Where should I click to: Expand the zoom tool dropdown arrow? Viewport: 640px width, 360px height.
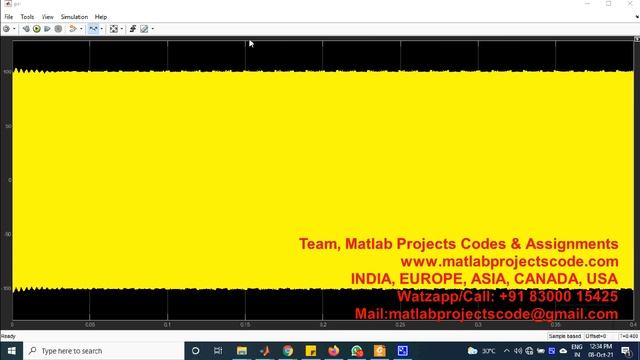coord(102,29)
